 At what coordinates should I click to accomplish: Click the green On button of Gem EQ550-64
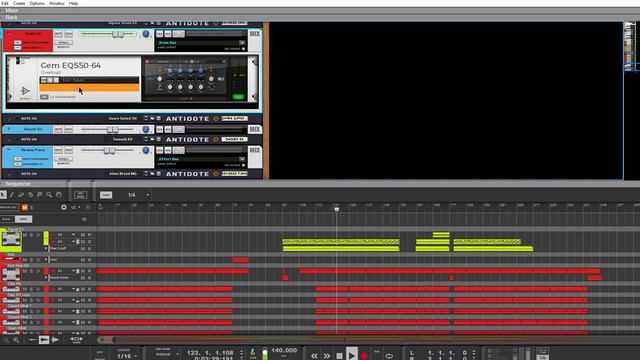[238, 97]
